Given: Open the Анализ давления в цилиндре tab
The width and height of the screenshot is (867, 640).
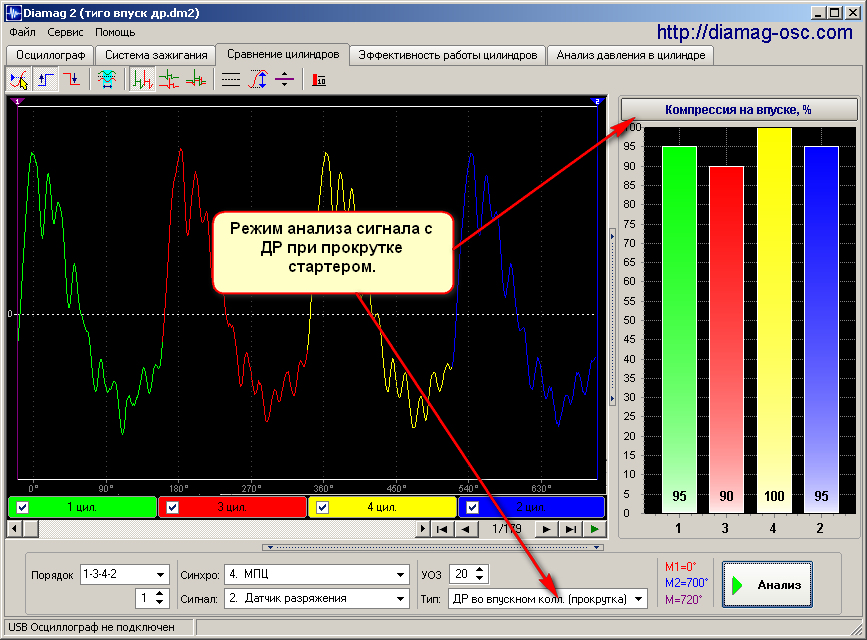Looking at the screenshot, I should pos(631,55).
